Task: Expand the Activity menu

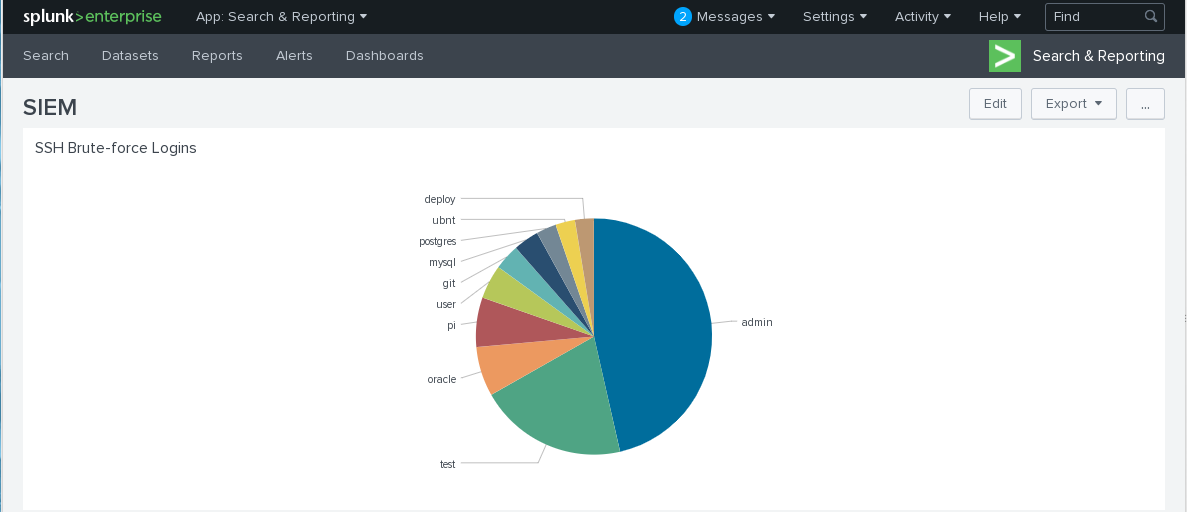Action: (922, 16)
